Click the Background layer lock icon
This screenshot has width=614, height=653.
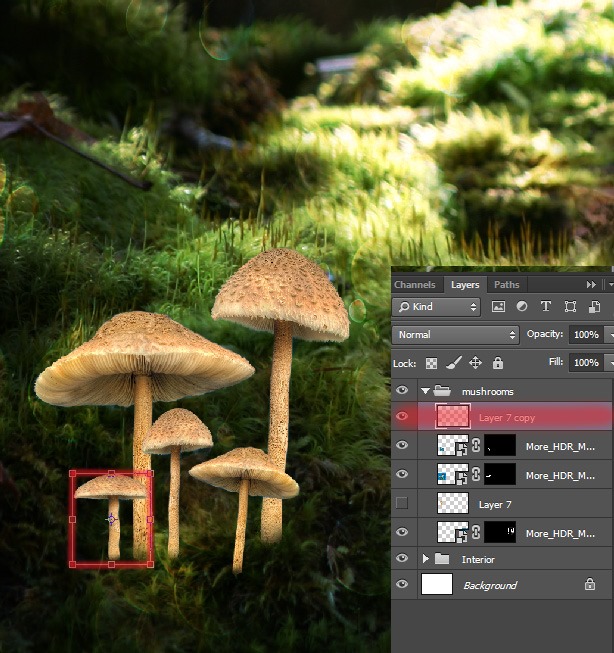[x=589, y=584]
